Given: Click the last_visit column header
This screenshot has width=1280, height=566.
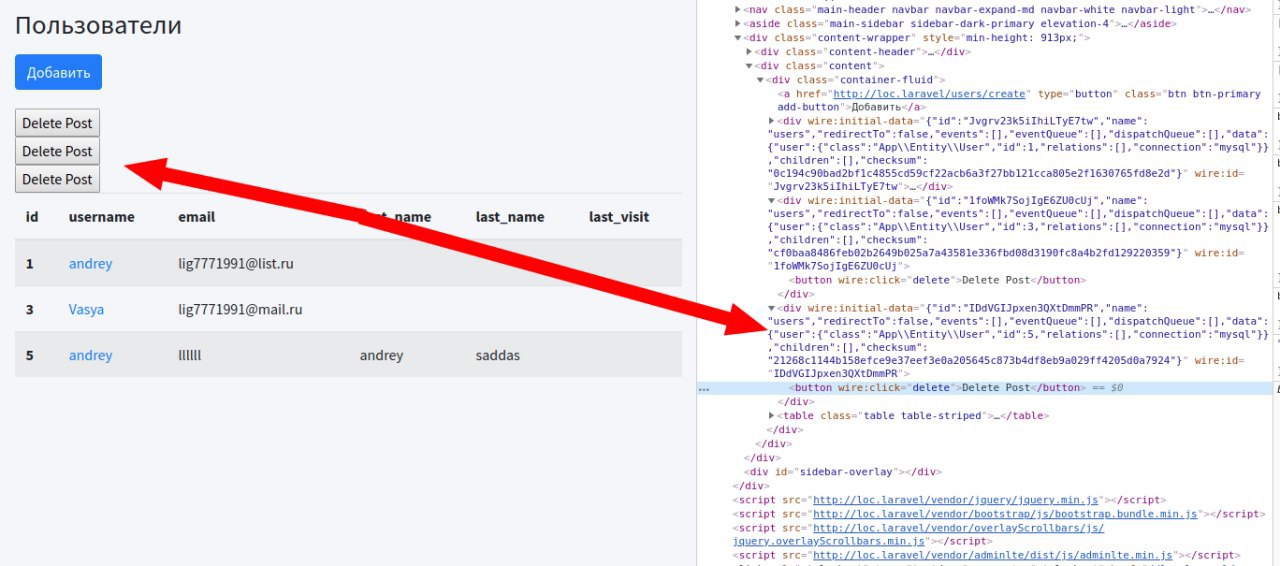Looking at the screenshot, I should tap(619, 217).
